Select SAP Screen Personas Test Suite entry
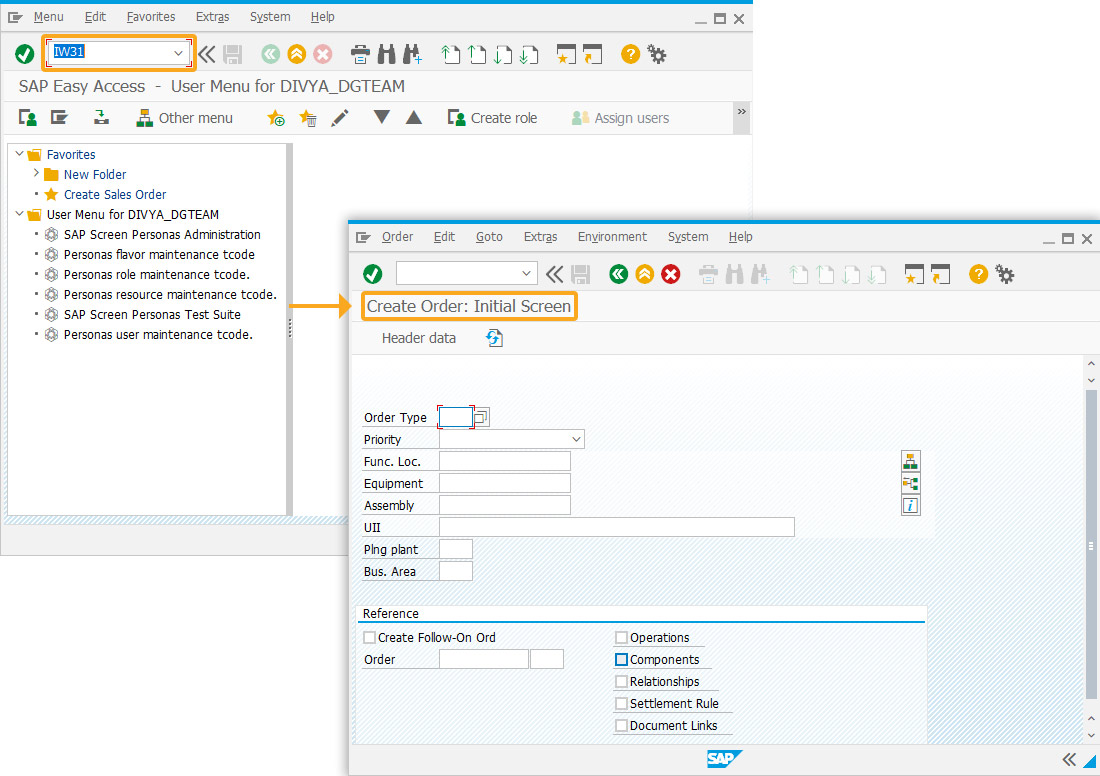The height and width of the screenshot is (776, 1100). [152, 314]
